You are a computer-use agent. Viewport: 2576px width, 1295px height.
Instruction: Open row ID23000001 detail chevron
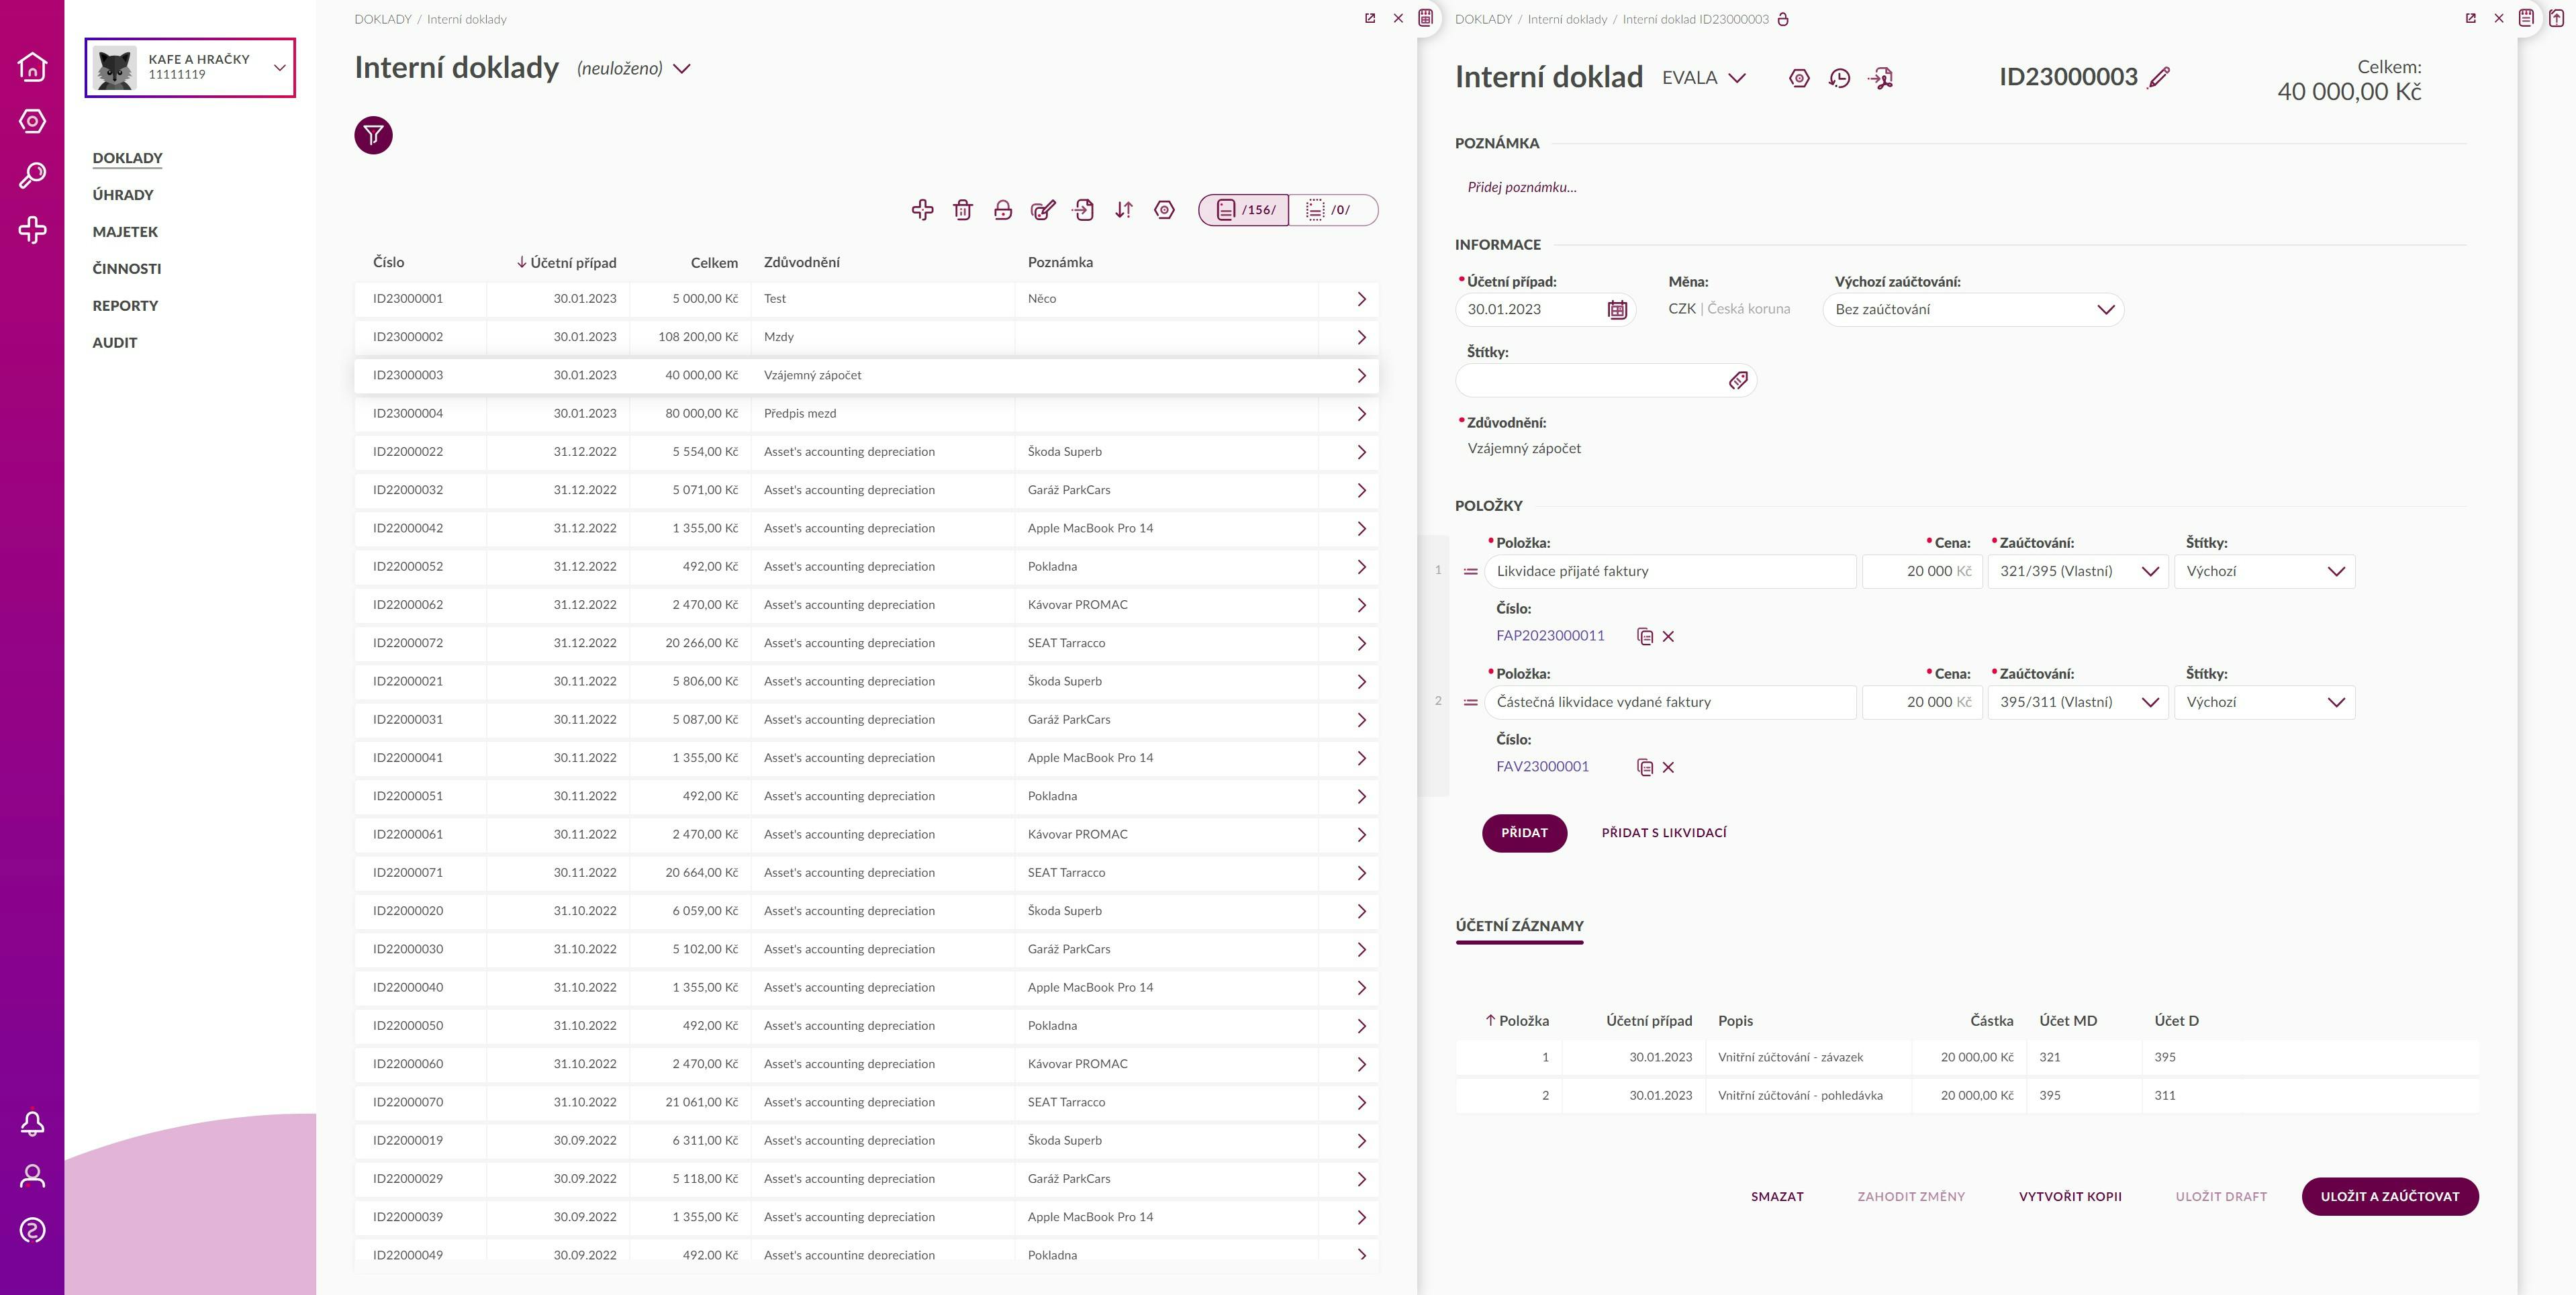coord(1360,299)
